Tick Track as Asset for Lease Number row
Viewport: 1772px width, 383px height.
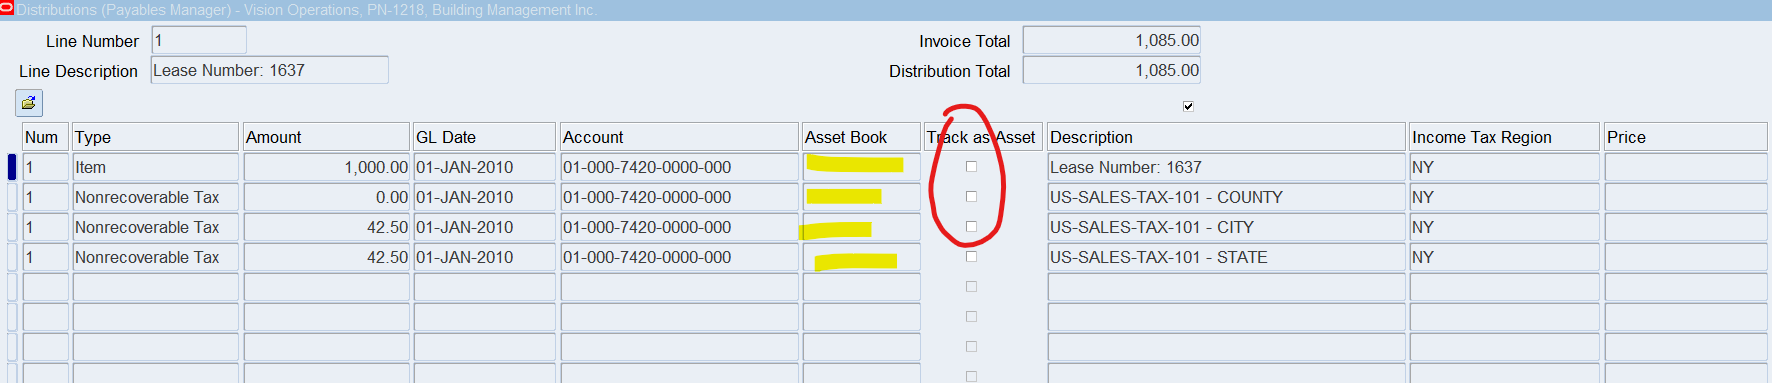point(971,167)
